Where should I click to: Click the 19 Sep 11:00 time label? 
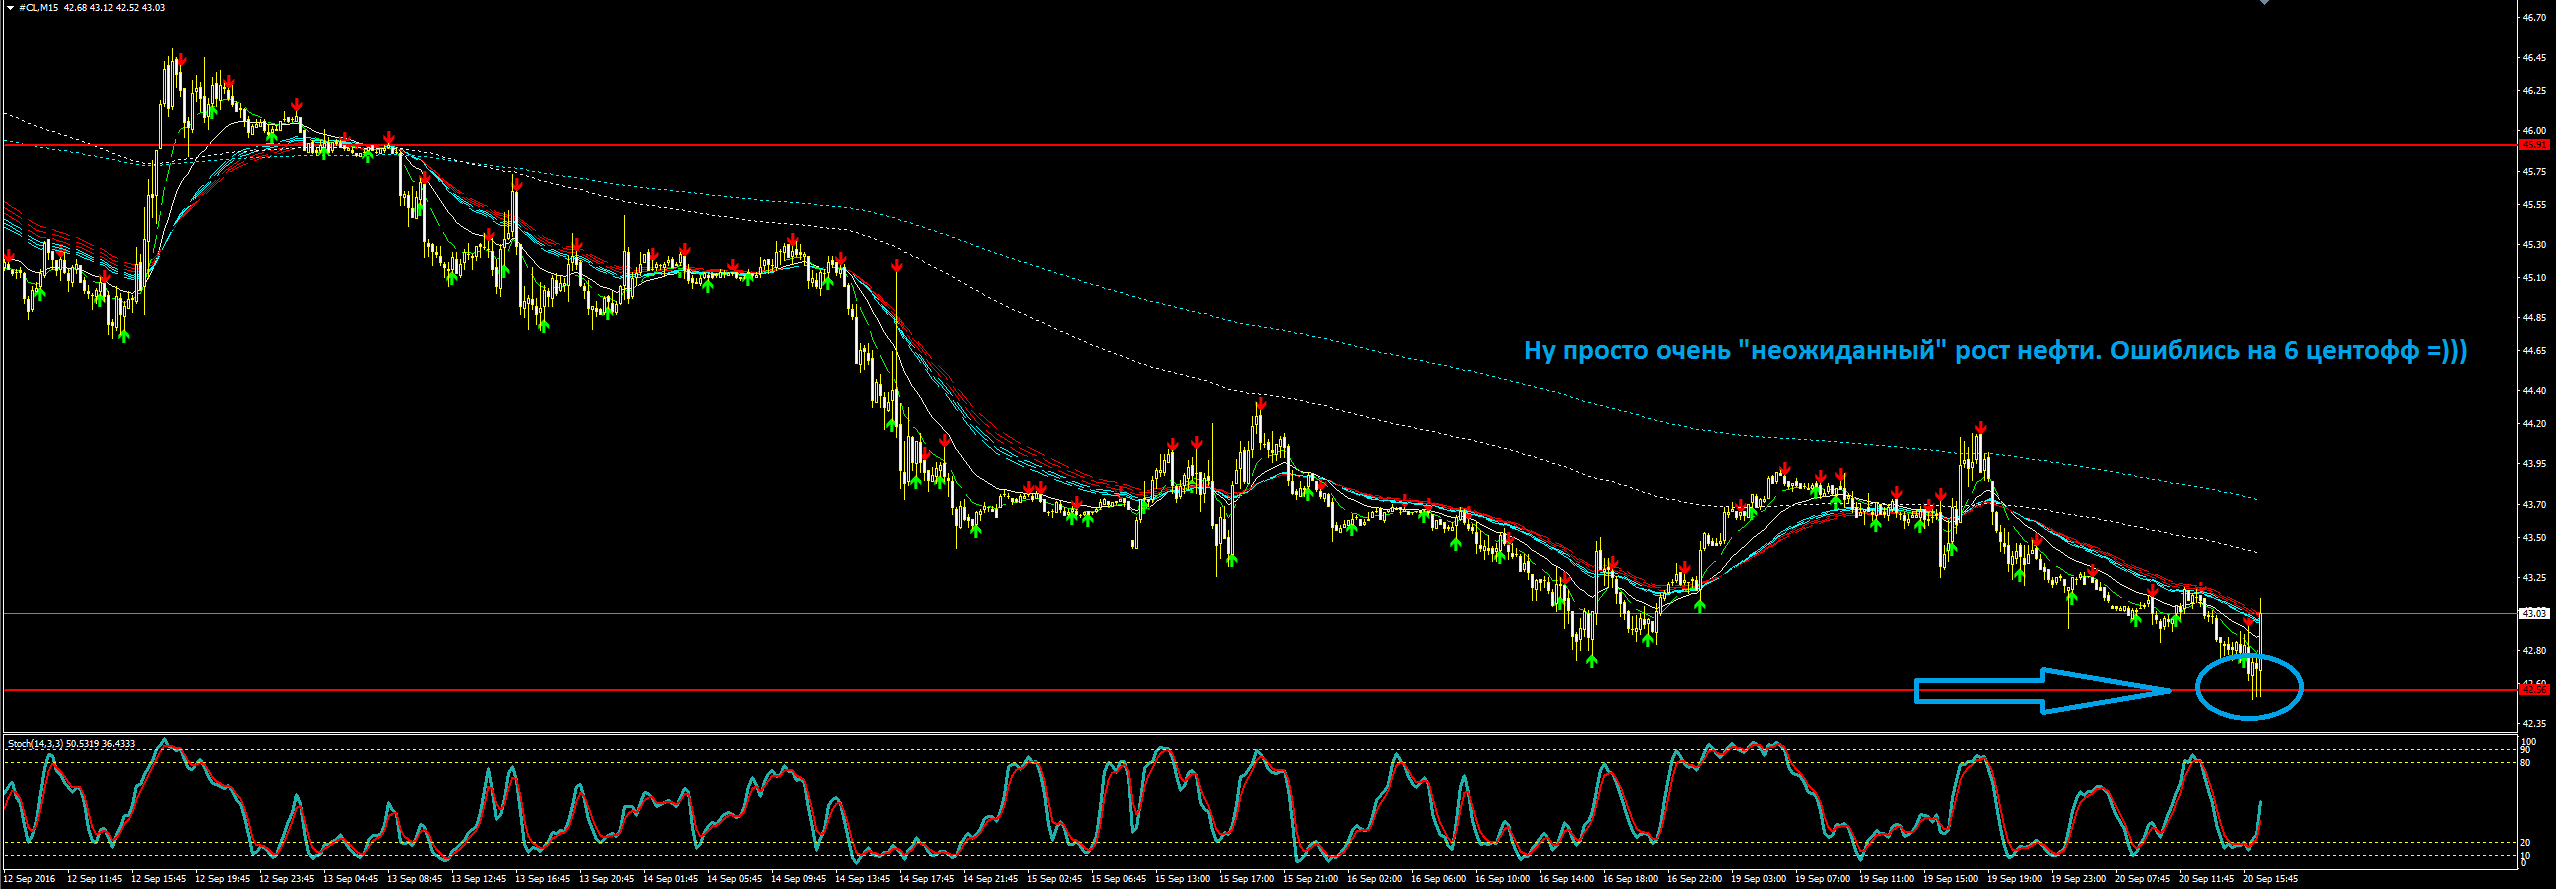tap(1887, 879)
